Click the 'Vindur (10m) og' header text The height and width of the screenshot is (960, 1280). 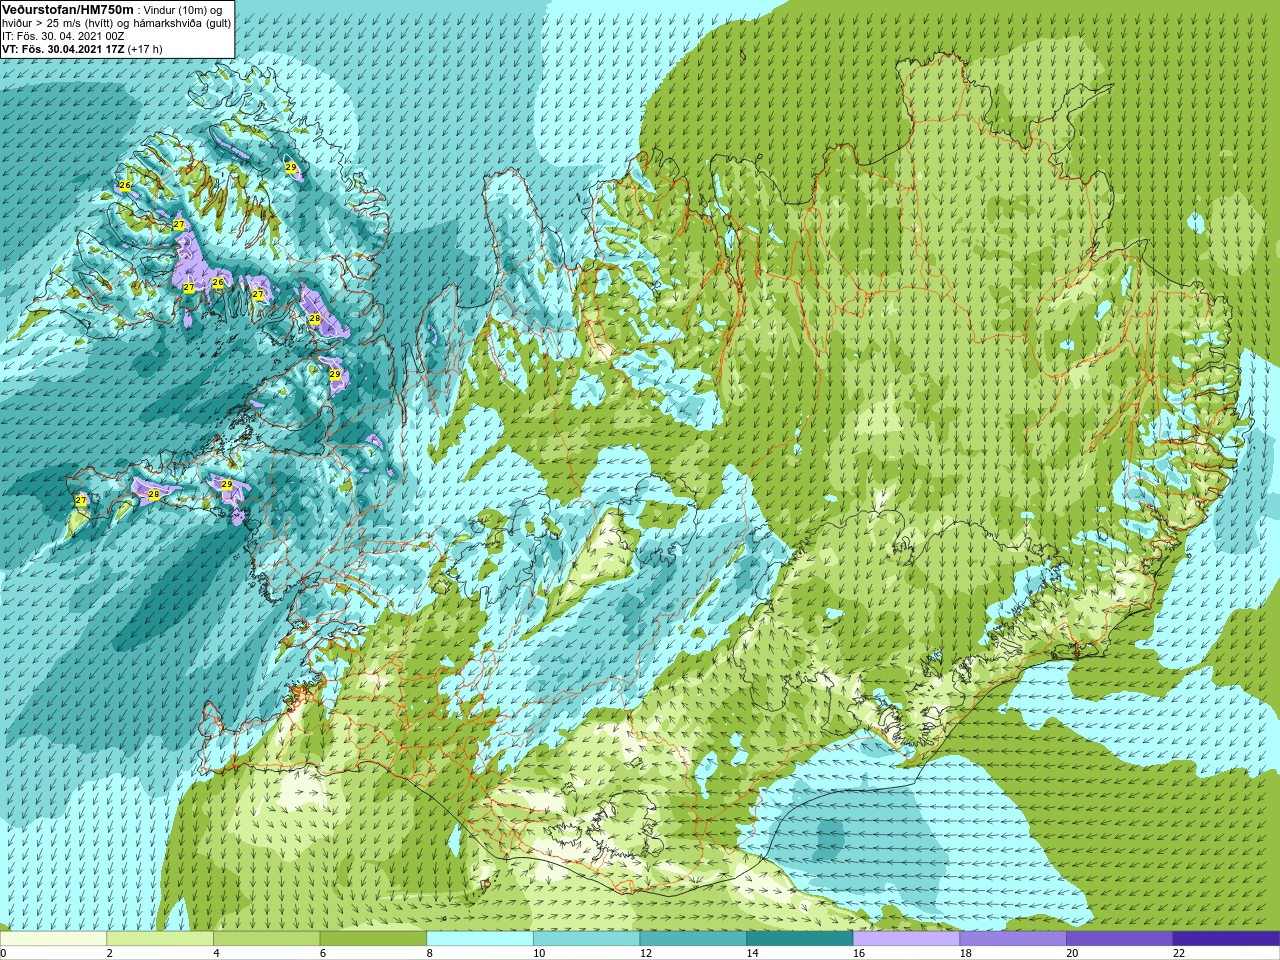pyautogui.click(x=183, y=10)
